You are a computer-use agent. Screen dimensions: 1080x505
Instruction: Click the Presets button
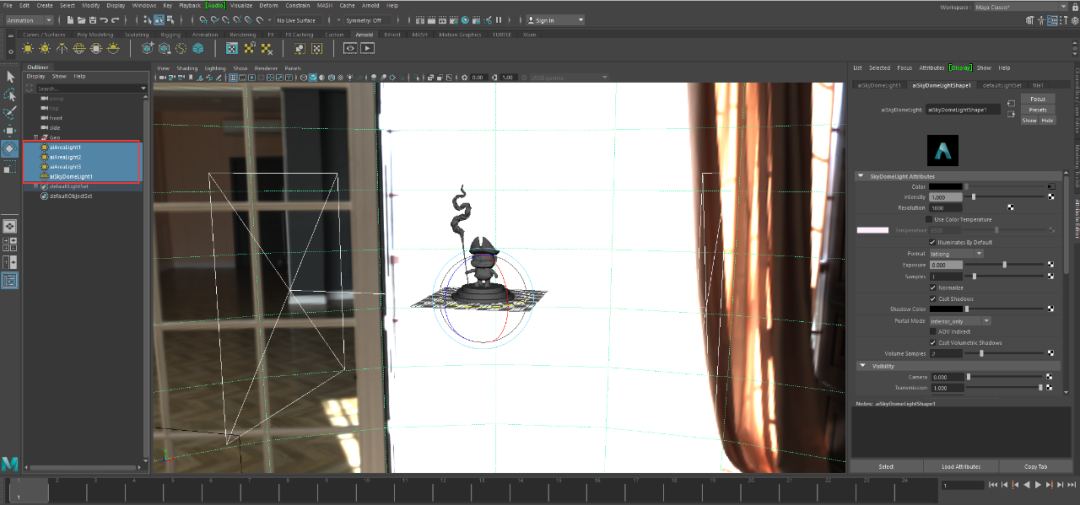point(1038,110)
